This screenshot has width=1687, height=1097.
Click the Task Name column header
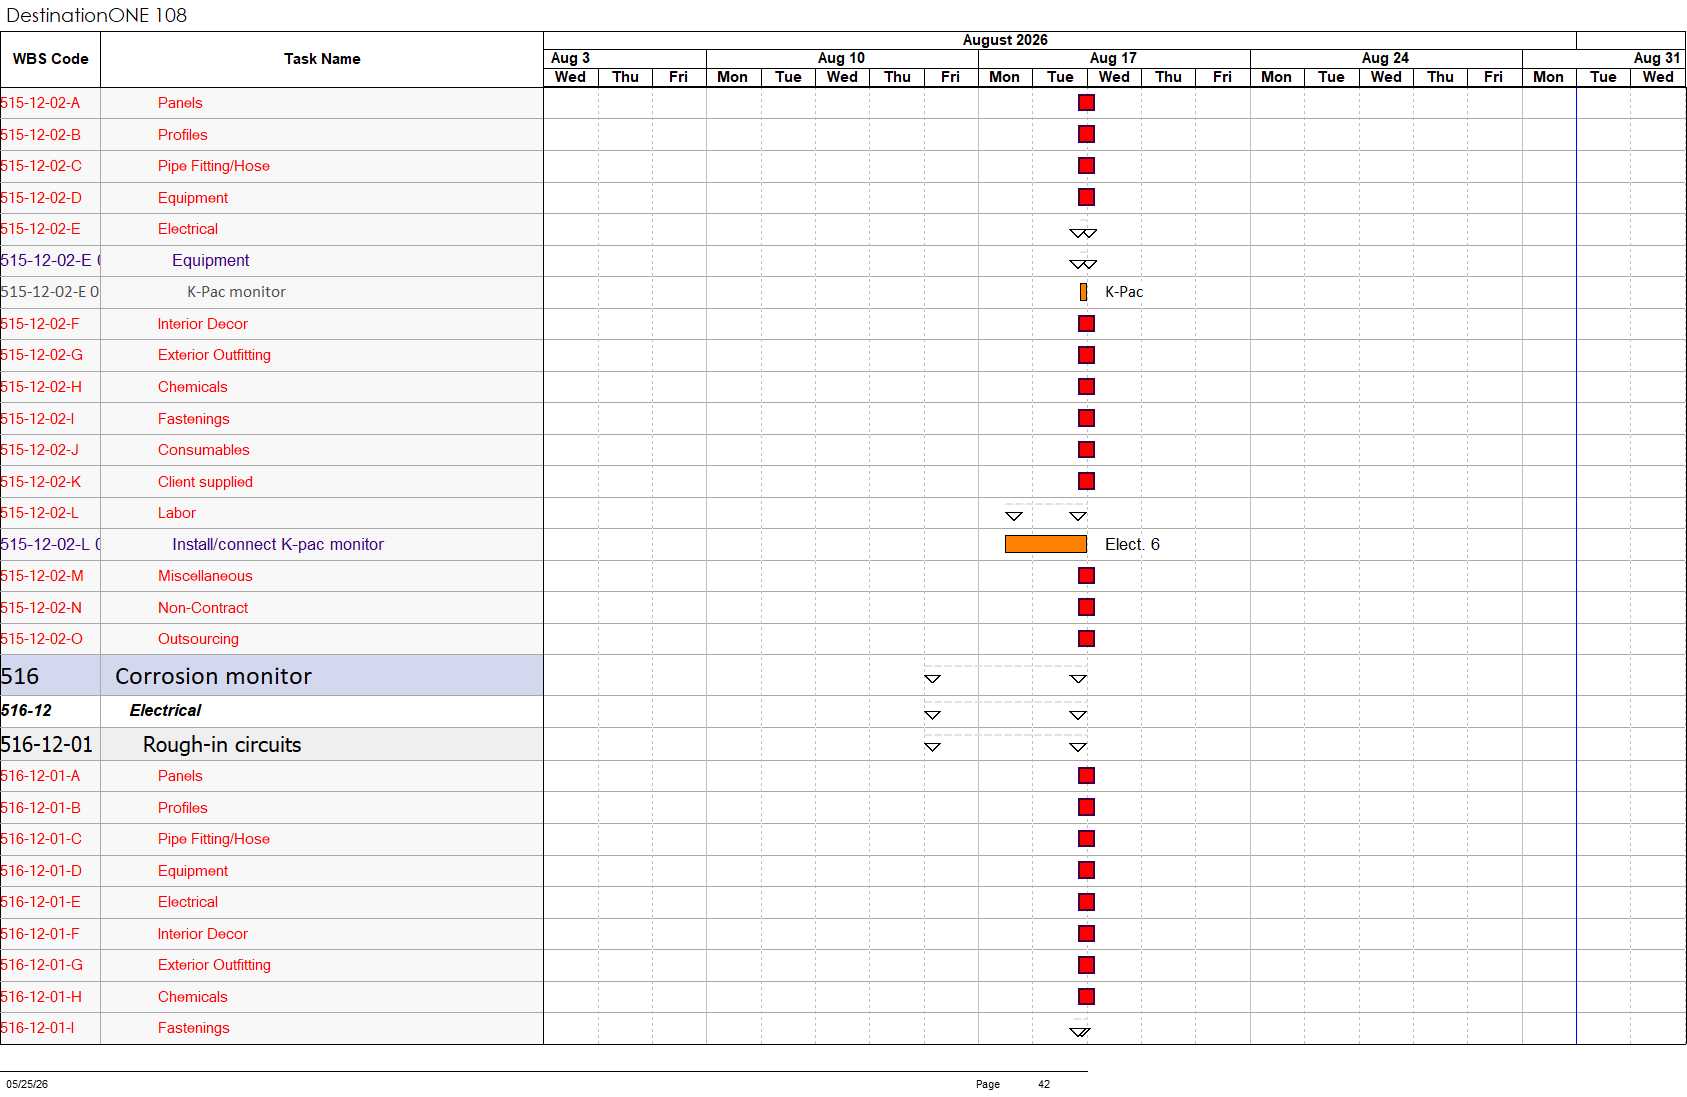[322, 59]
